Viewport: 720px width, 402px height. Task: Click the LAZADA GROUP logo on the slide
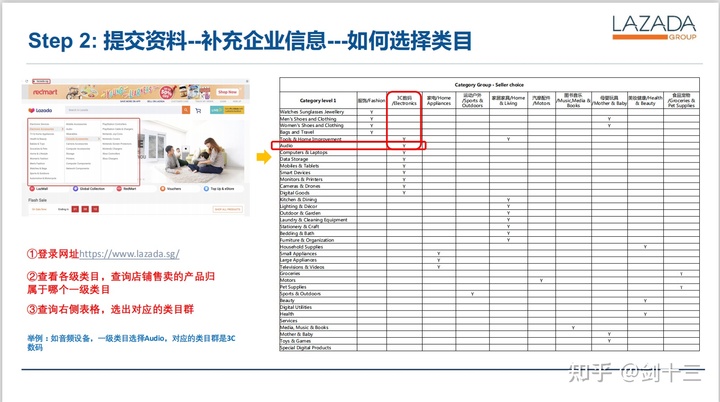(x=654, y=27)
